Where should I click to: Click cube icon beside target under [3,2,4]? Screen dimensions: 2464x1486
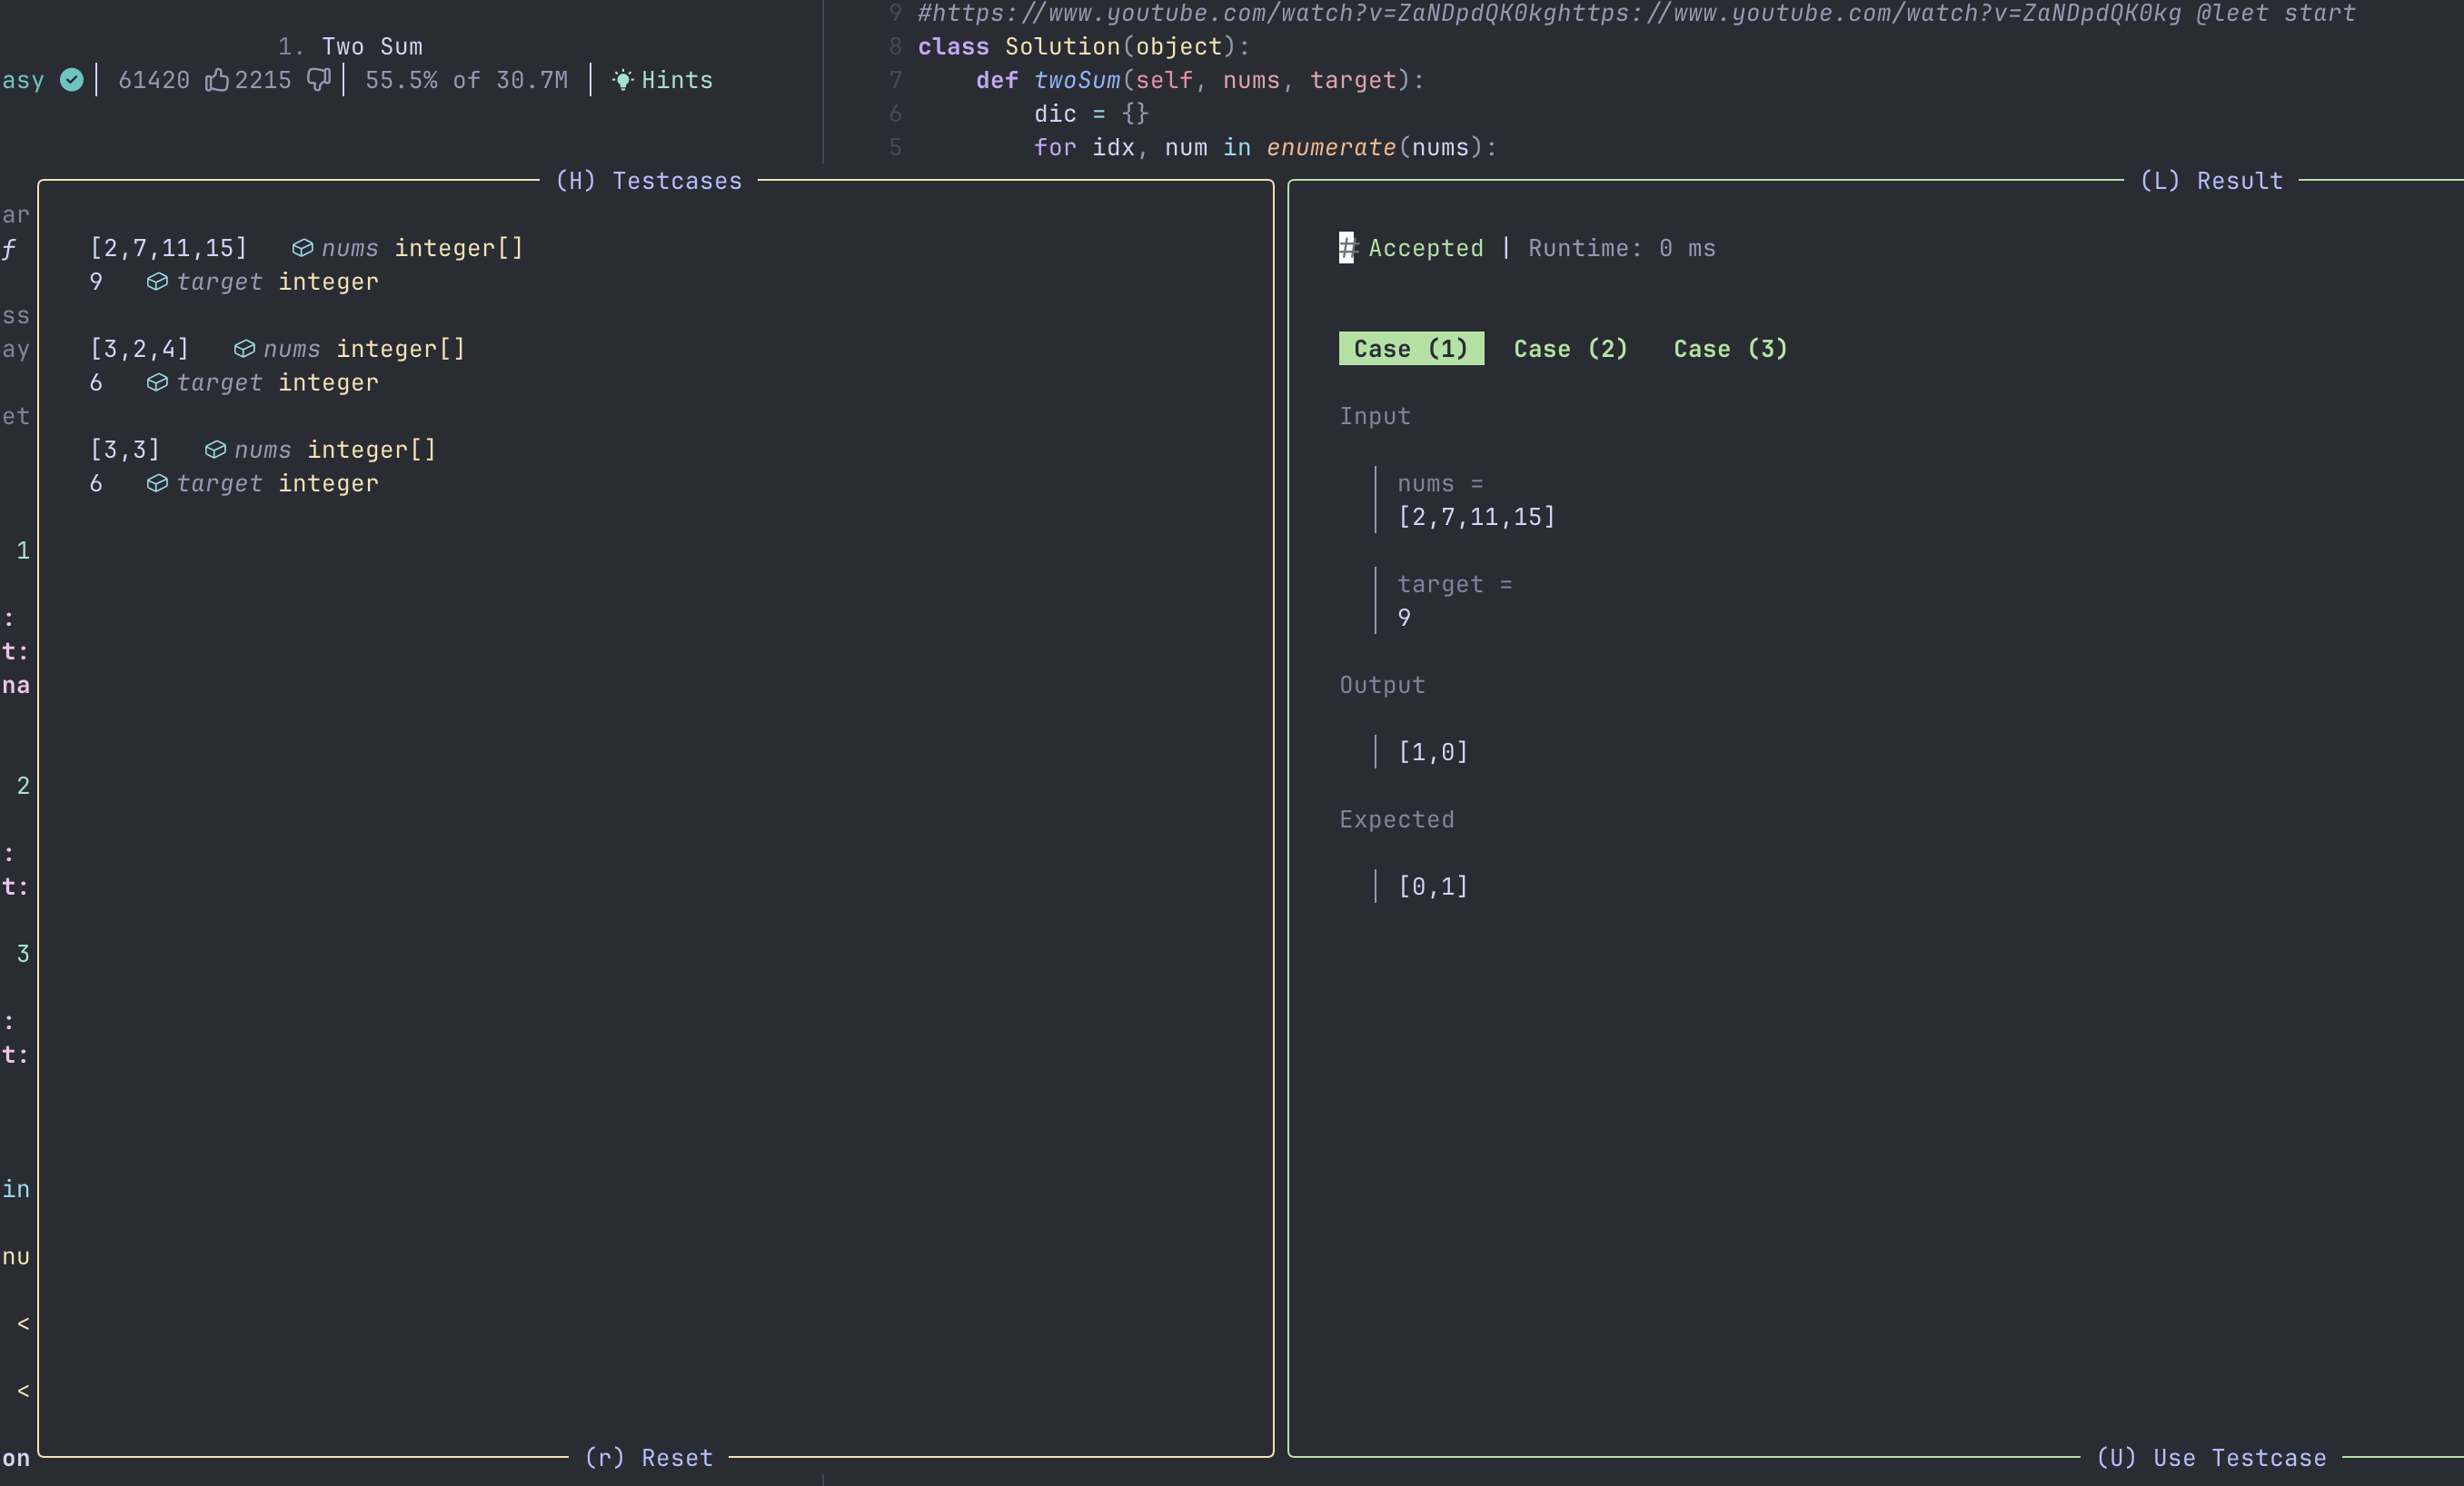point(157,383)
